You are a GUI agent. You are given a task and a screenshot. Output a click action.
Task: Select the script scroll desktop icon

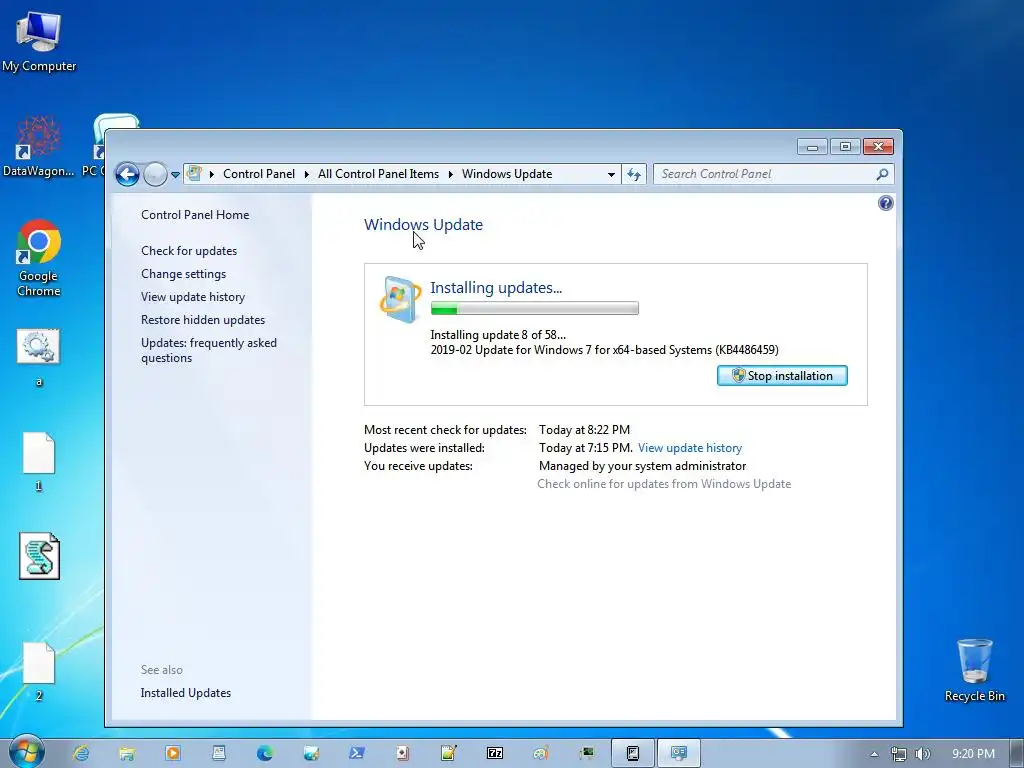39,556
